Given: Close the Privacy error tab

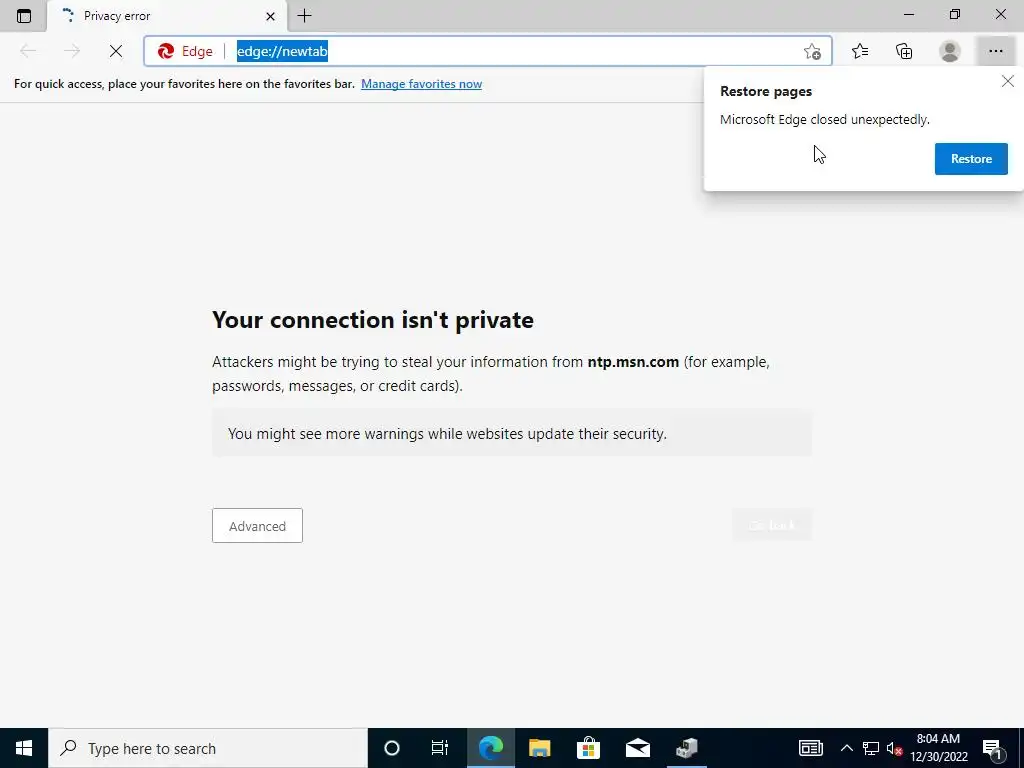Looking at the screenshot, I should coord(270,16).
